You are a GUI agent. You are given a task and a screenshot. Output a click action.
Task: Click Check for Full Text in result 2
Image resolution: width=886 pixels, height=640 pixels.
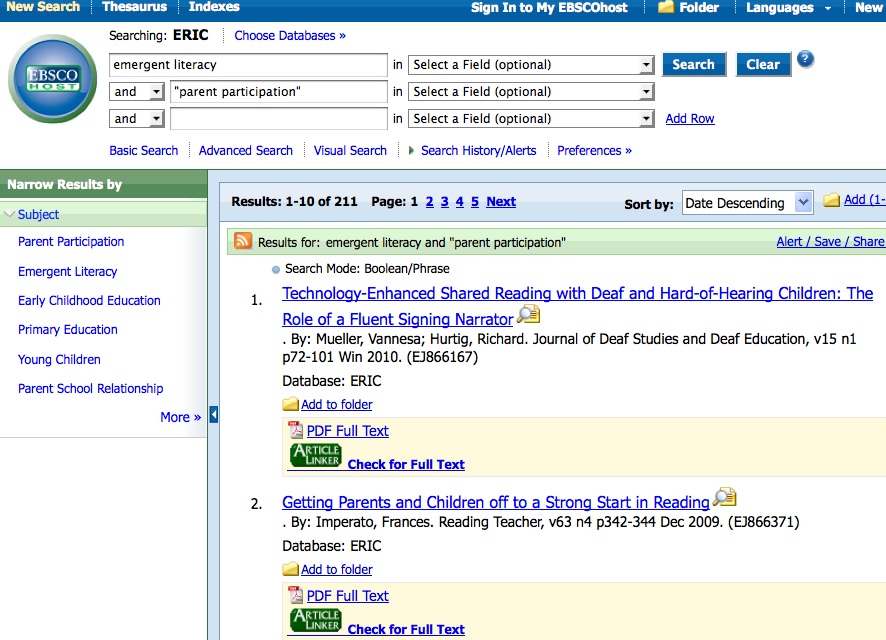pyautogui.click(x=406, y=629)
